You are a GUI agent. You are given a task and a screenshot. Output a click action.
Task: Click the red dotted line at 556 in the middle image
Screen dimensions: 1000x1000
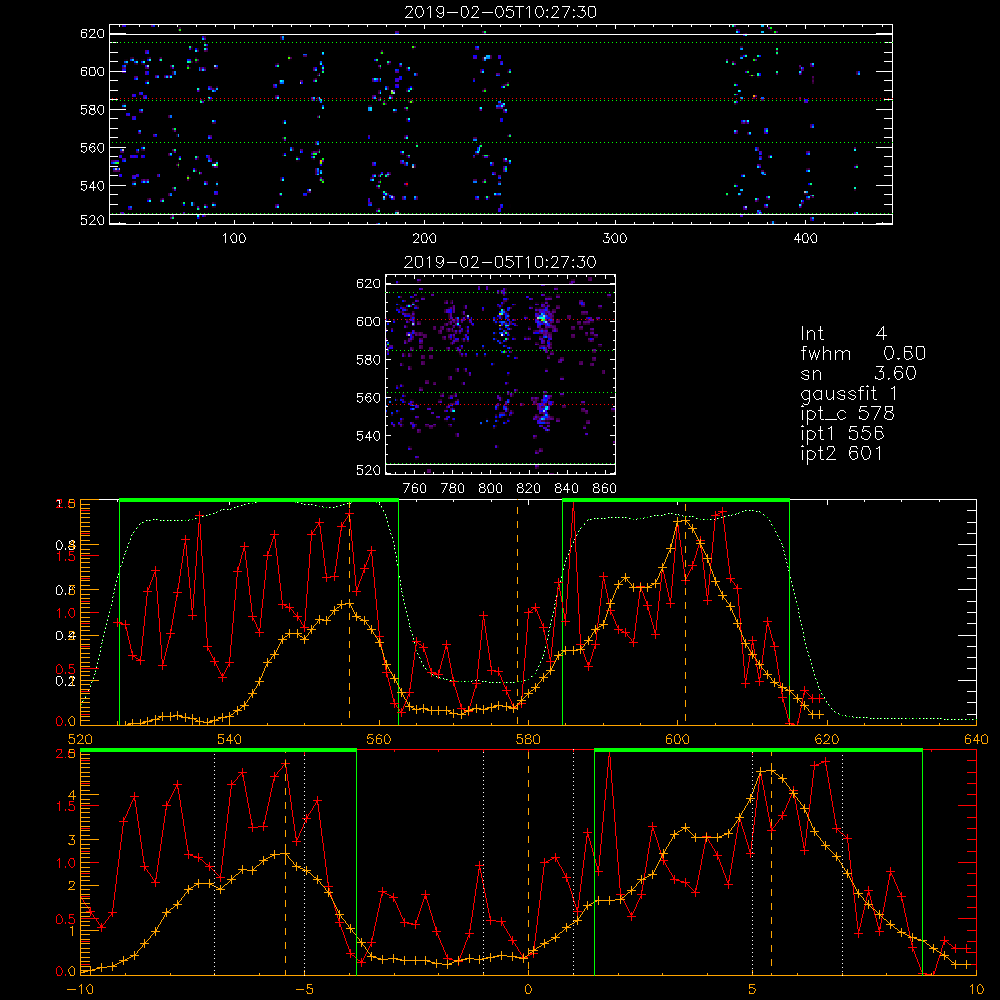point(500,404)
